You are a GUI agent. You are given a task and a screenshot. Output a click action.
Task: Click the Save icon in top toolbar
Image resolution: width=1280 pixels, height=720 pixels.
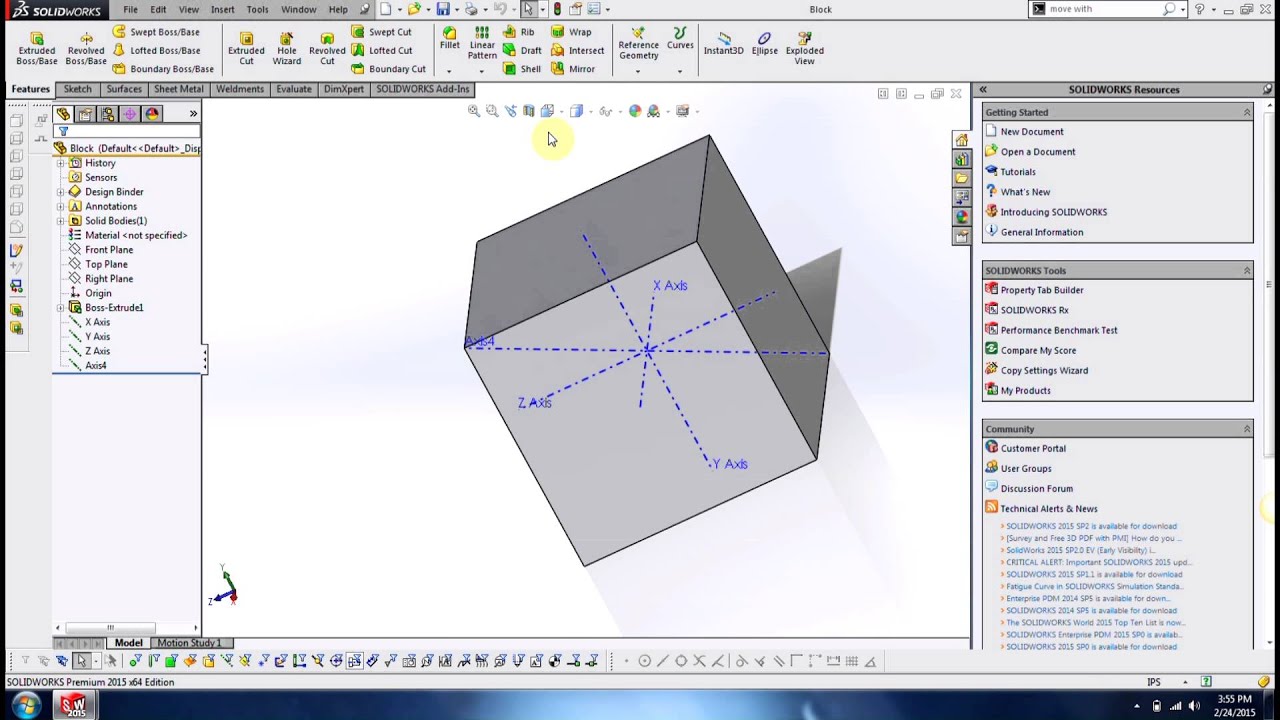443,9
